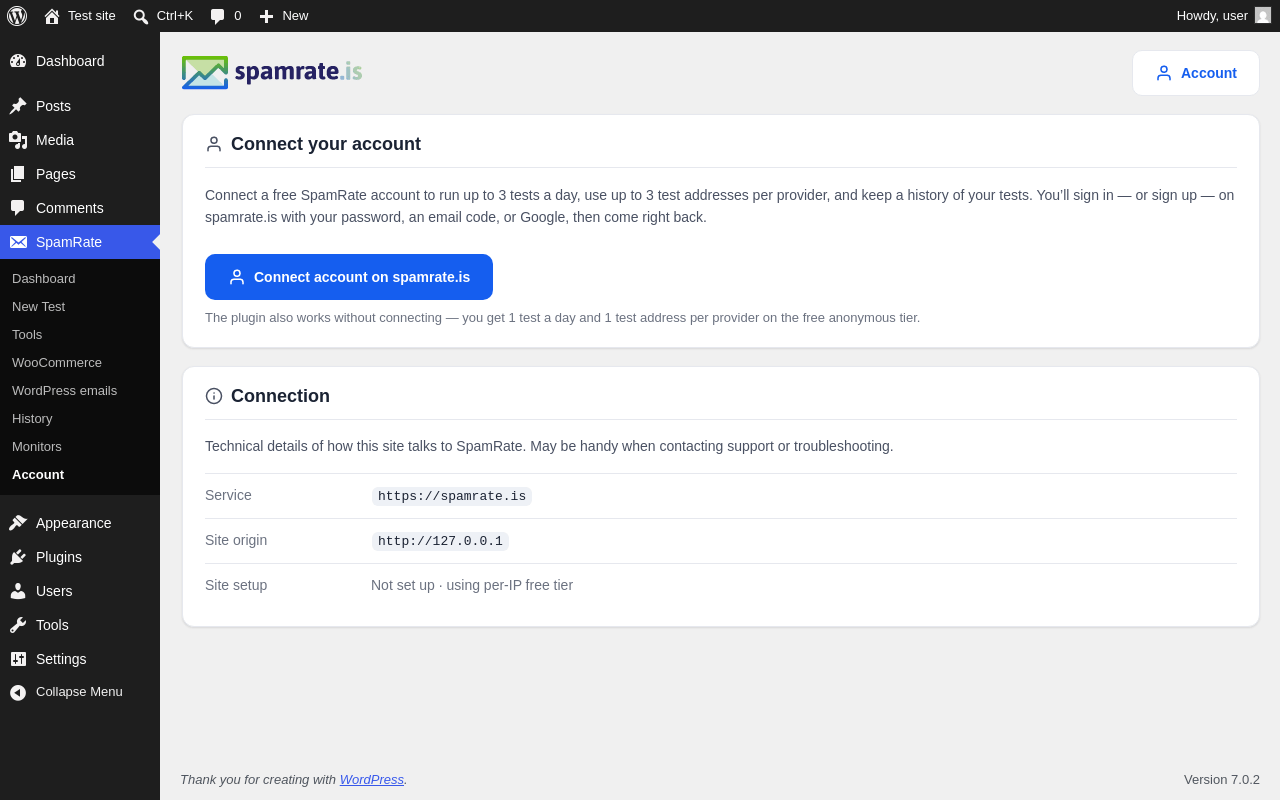Click the Users icon in sidebar
This screenshot has height=800, width=1280.
[x=18, y=591]
